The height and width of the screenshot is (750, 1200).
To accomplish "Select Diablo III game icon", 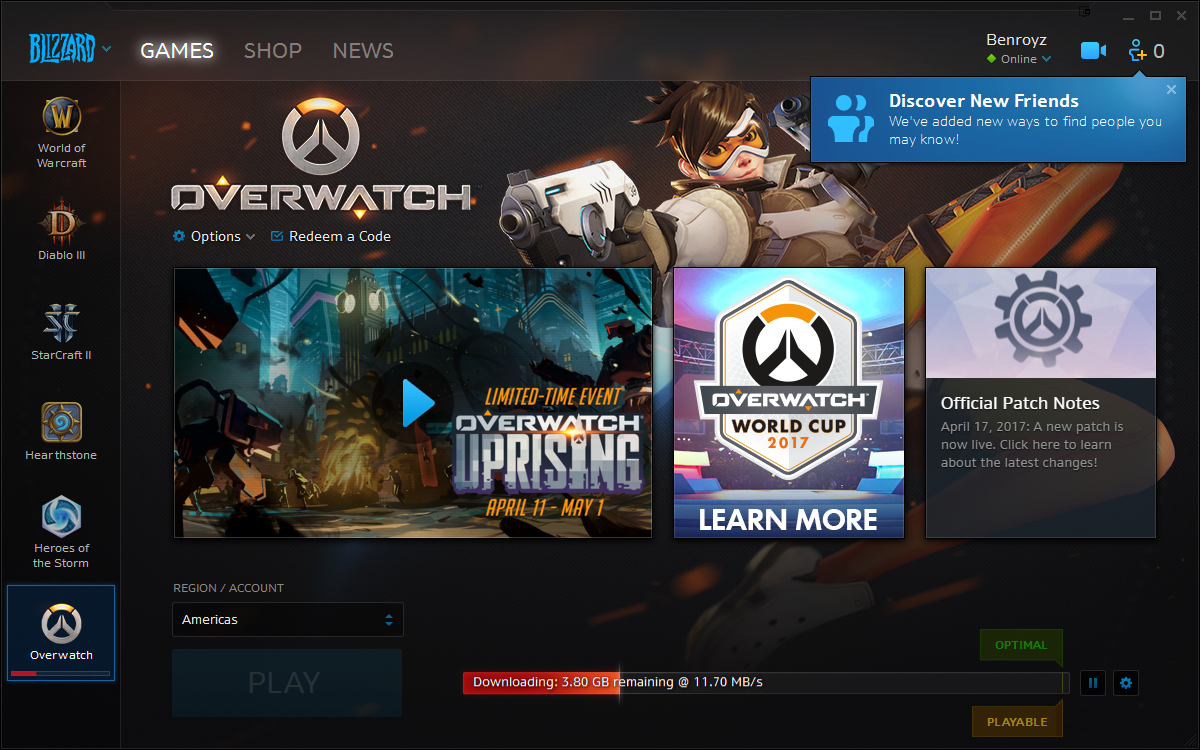I will (x=61, y=230).
